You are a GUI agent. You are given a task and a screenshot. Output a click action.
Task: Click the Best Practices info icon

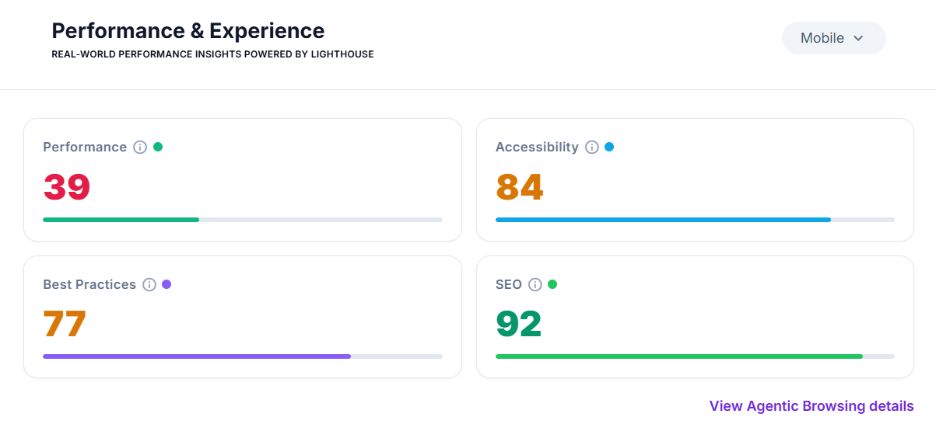click(149, 285)
